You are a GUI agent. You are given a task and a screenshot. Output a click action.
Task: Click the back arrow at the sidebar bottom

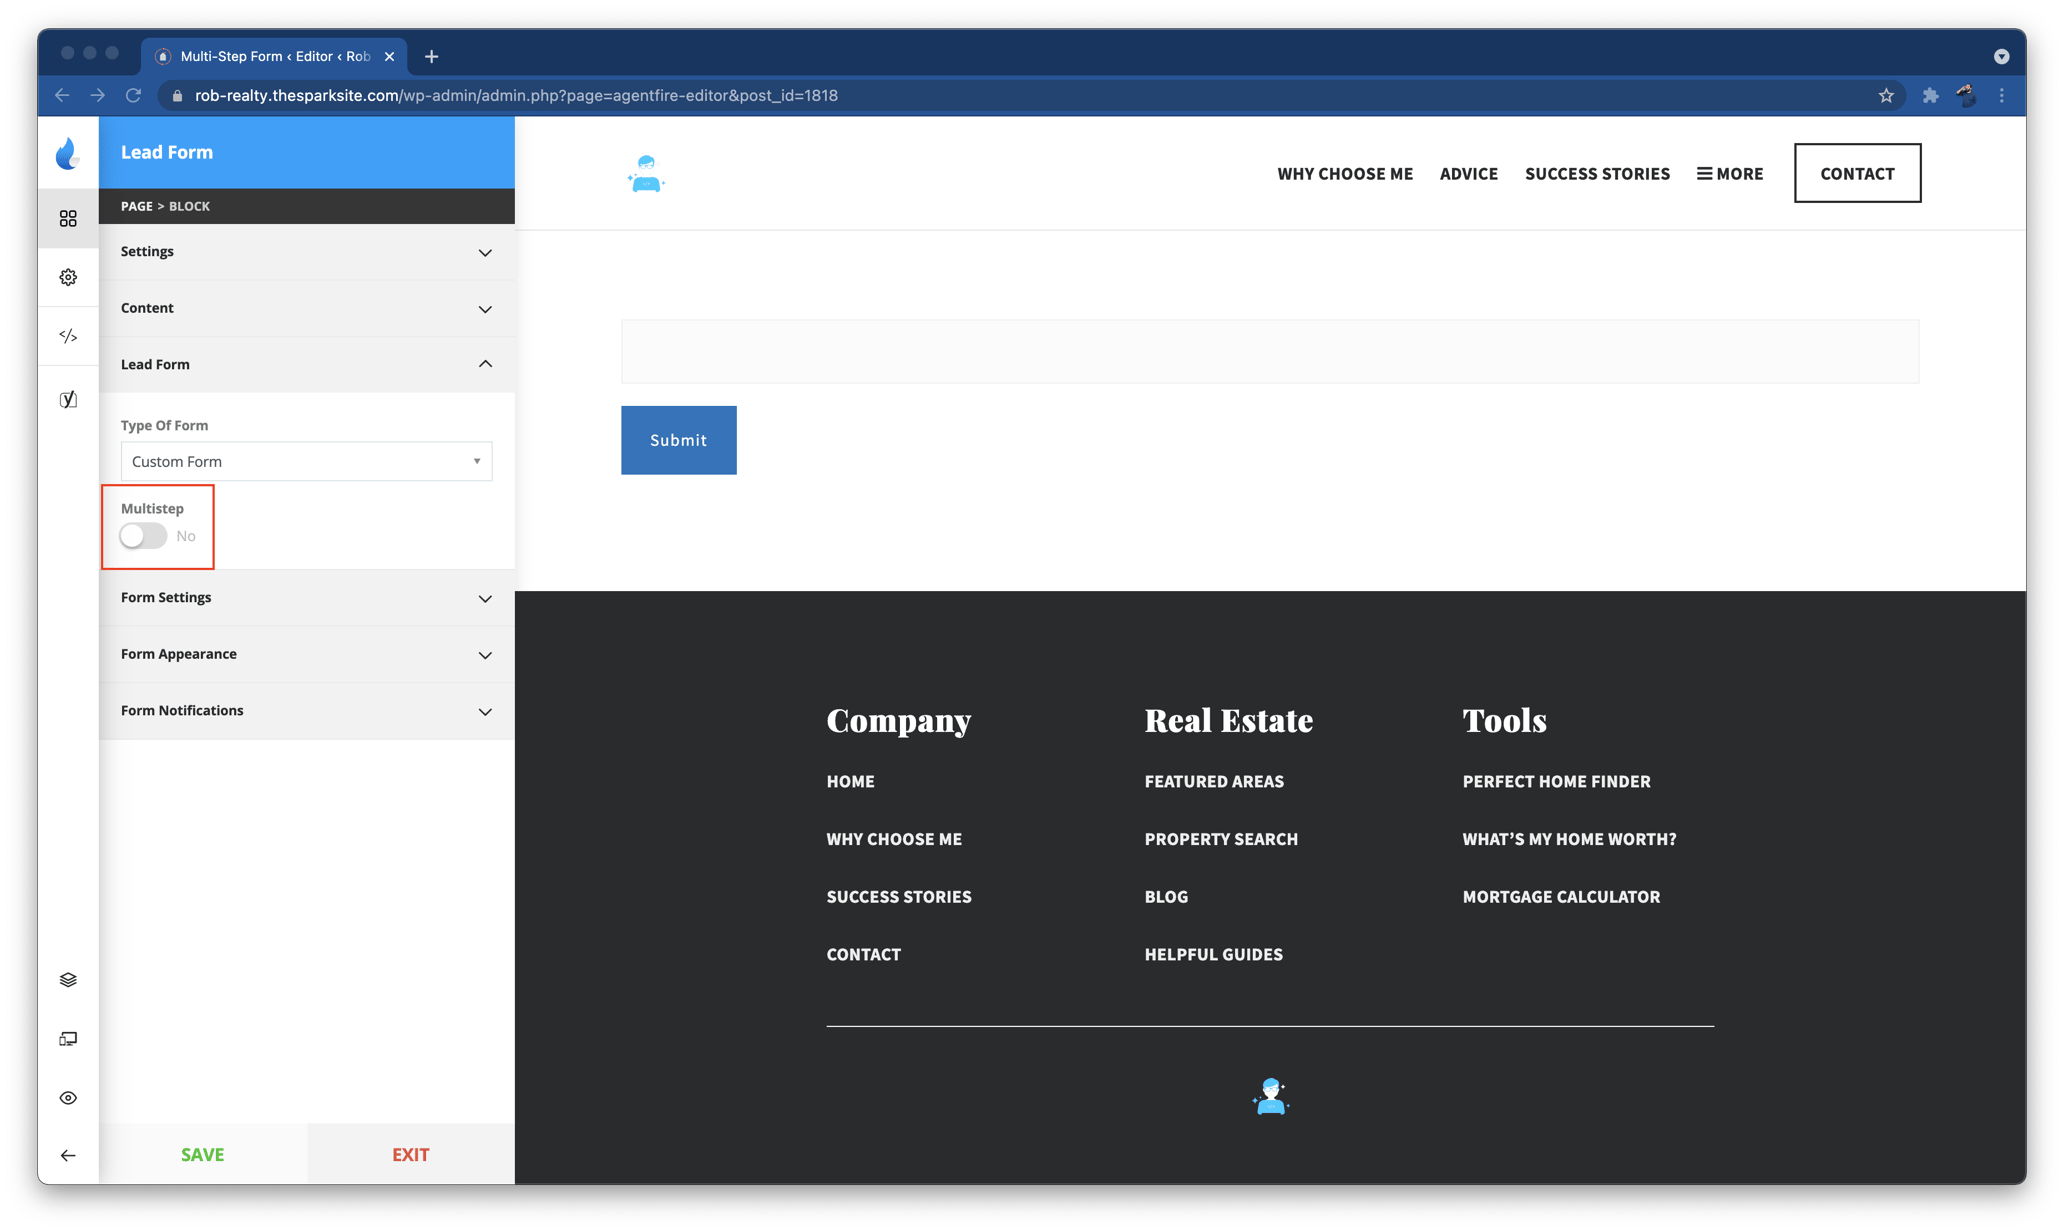pyautogui.click(x=68, y=1154)
